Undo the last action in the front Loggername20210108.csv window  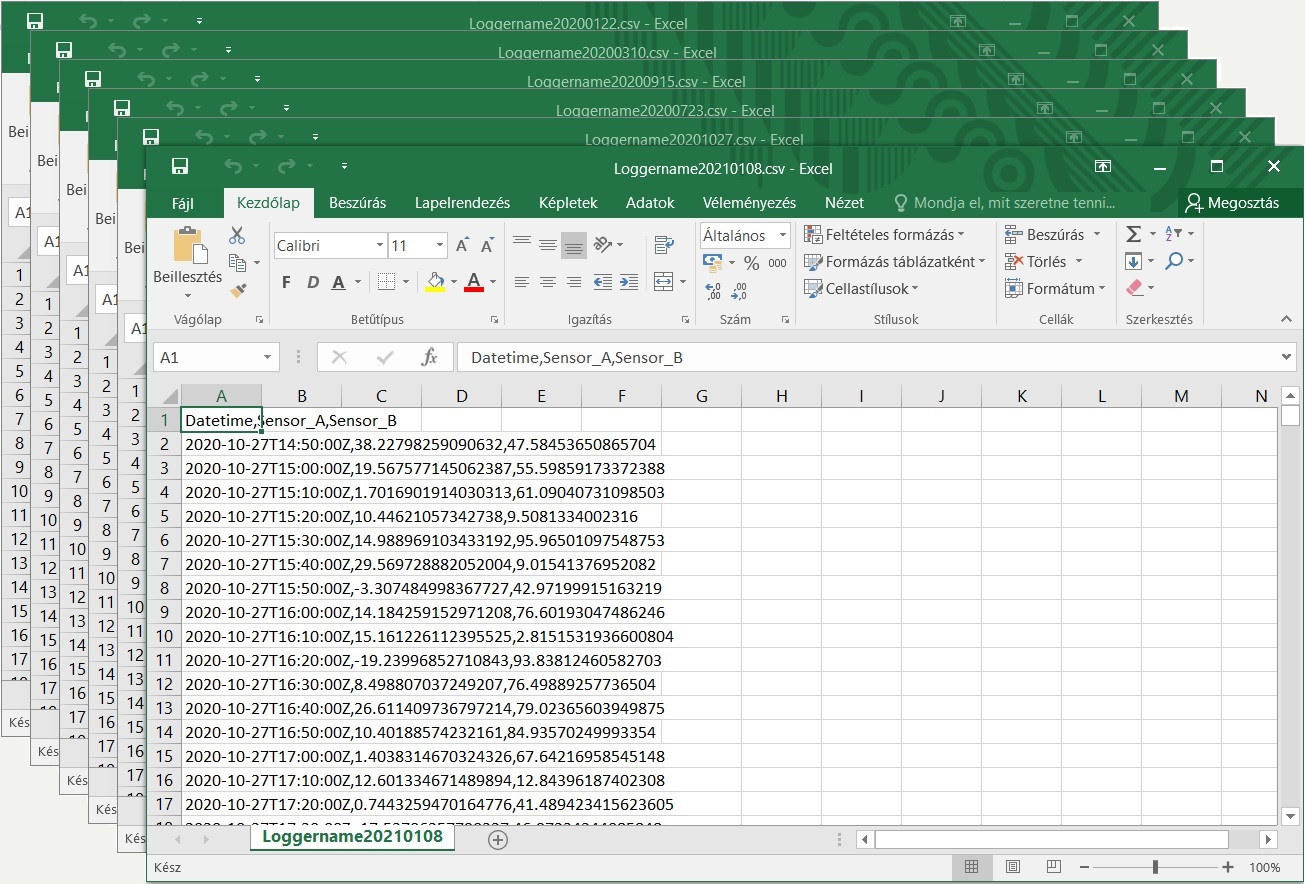[x=233, y=167]
